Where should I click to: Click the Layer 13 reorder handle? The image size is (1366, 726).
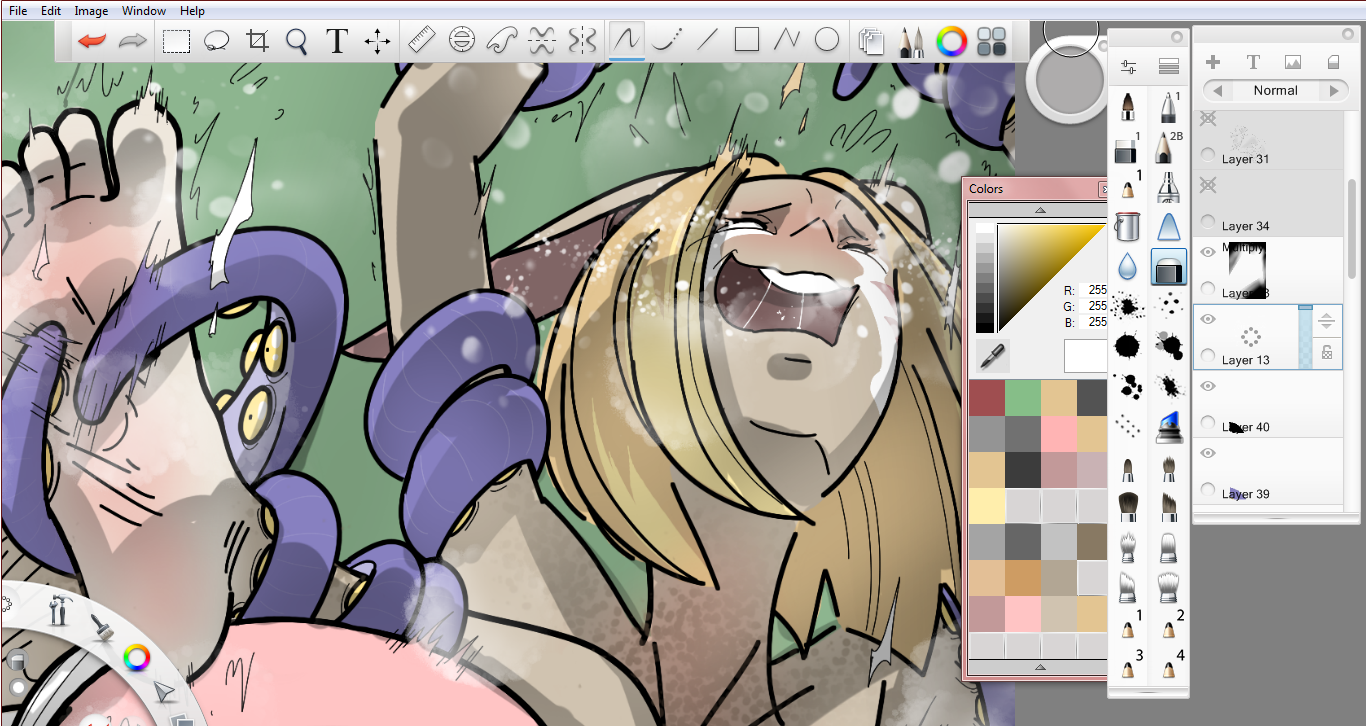click(x=1327, y=321)
